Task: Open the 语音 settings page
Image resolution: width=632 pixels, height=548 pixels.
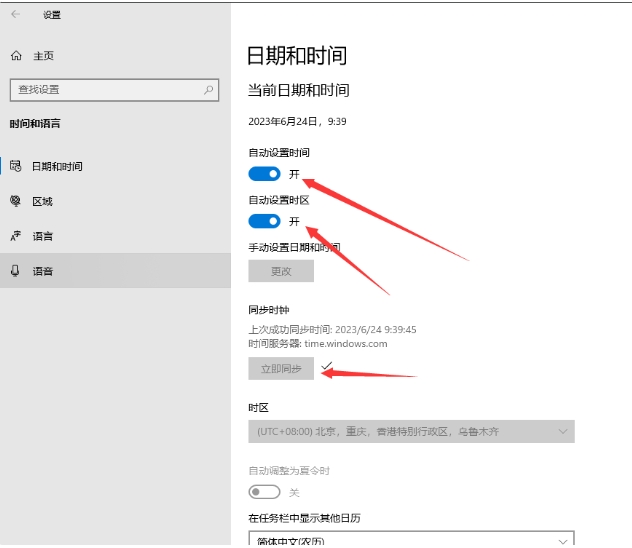Action: (42, 271)
